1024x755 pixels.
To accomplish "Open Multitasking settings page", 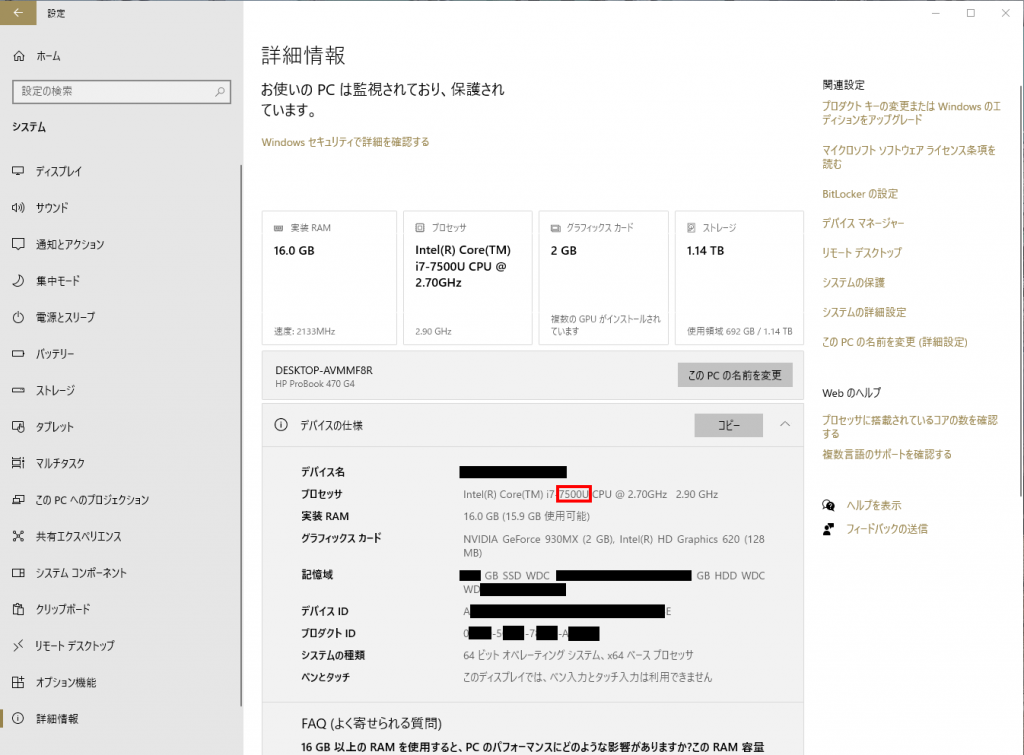I will click(x=59, y=463).
